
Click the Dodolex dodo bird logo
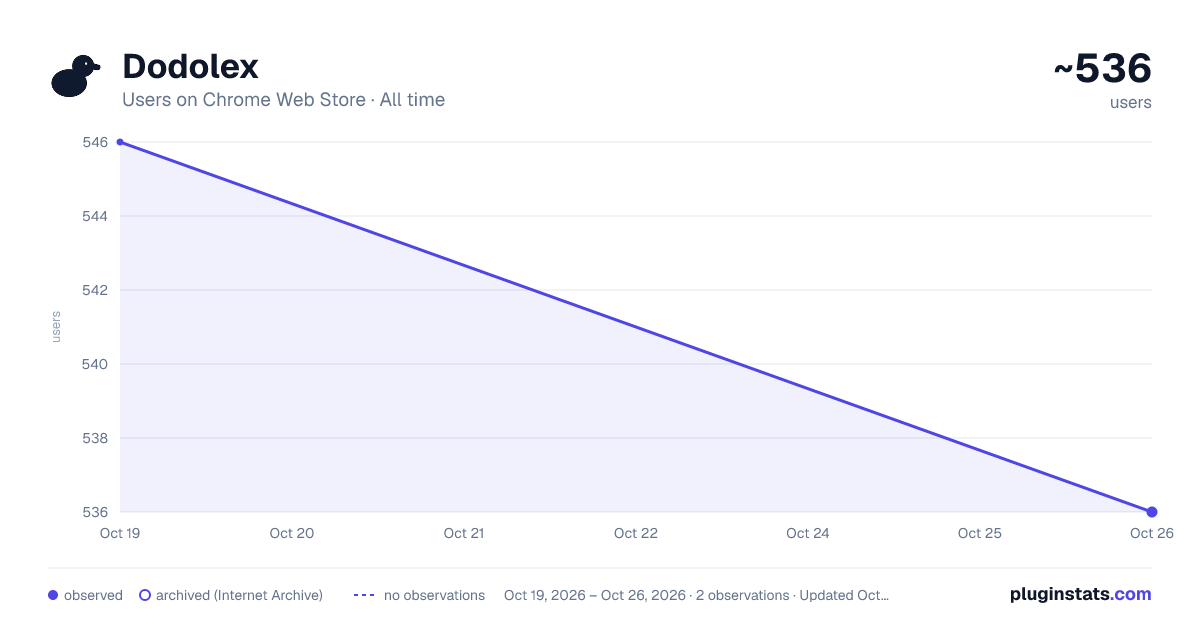click(x=75, y=76)
